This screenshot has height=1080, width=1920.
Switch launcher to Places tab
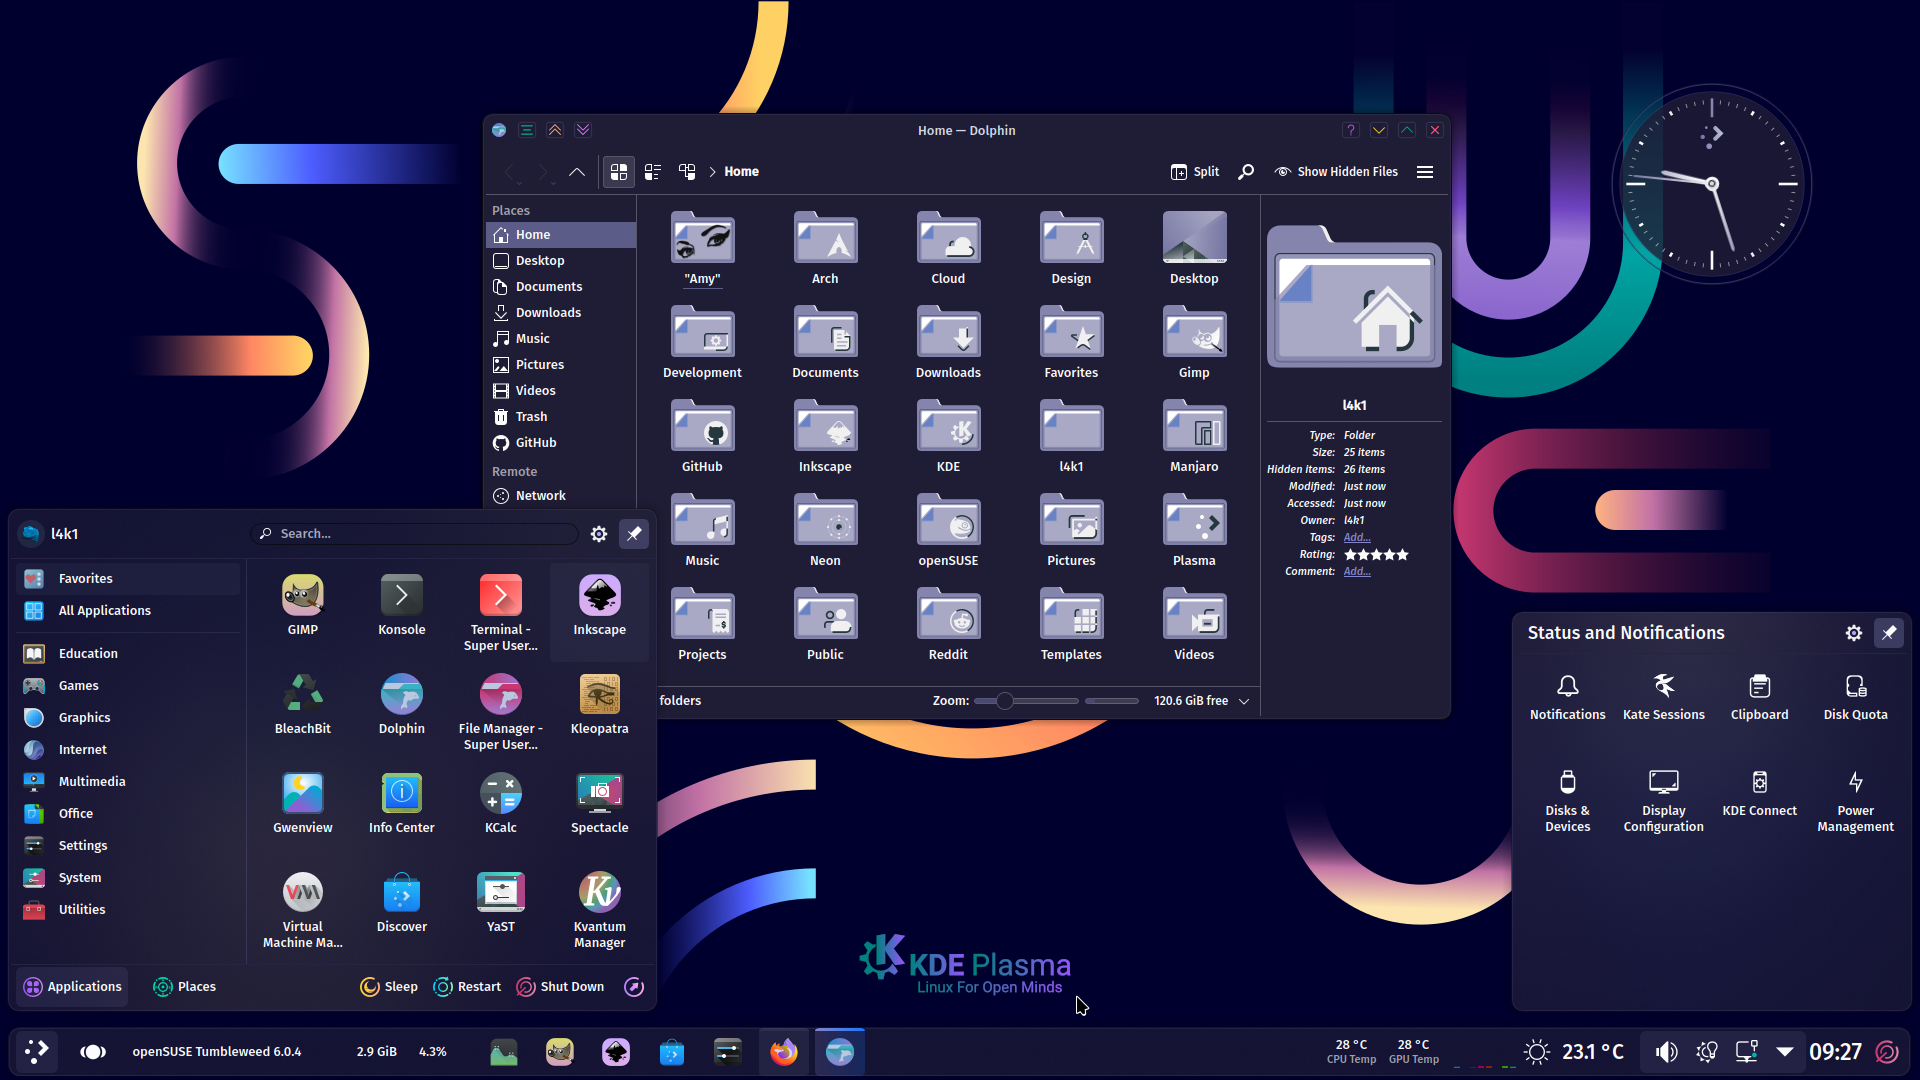tap(184, 987)
